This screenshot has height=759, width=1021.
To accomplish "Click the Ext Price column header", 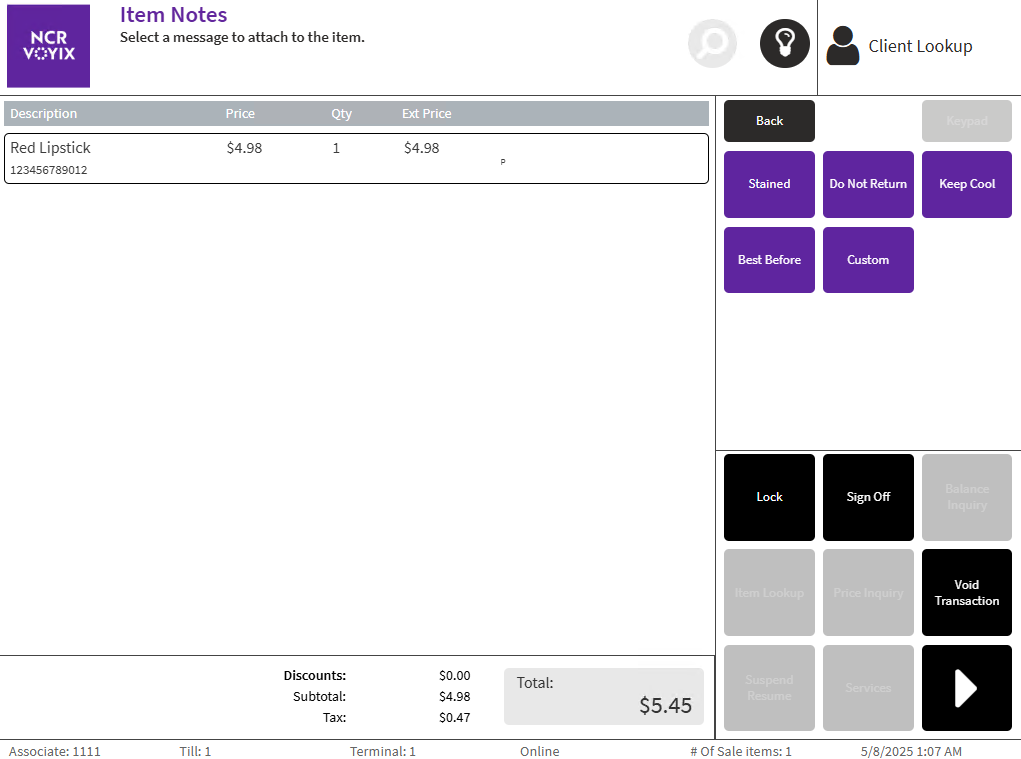I will [426, 114].
